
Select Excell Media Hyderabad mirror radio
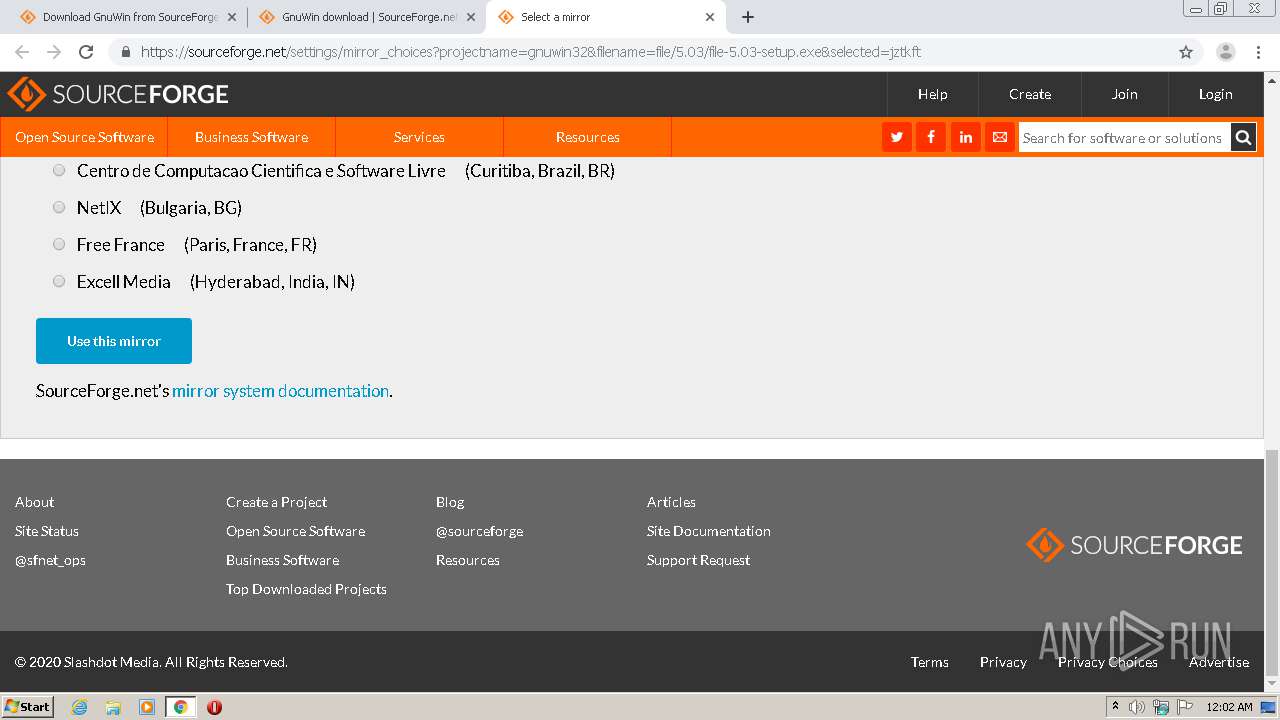59,281
